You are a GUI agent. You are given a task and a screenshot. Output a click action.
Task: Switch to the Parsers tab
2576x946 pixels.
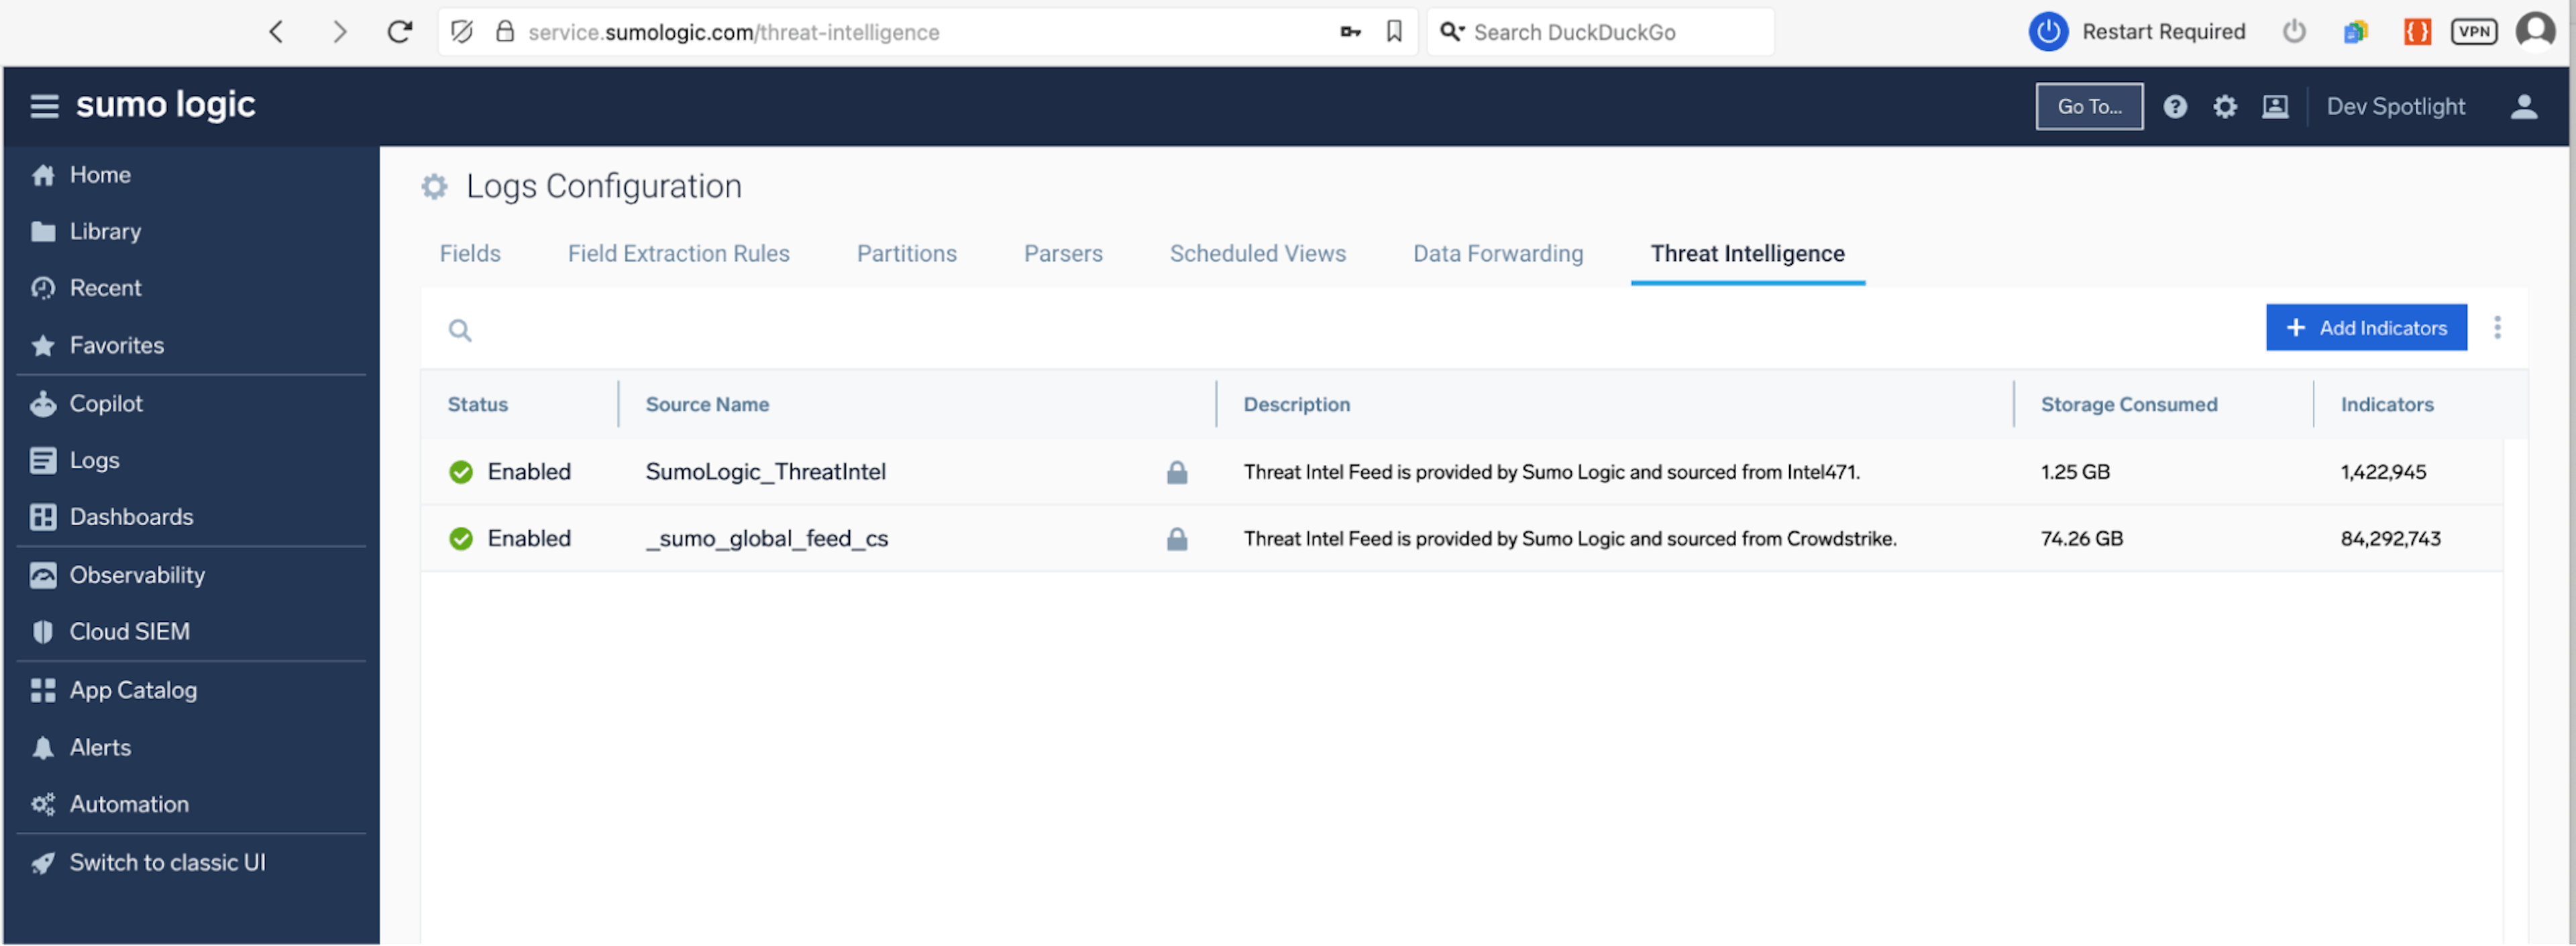point(1063,254)
